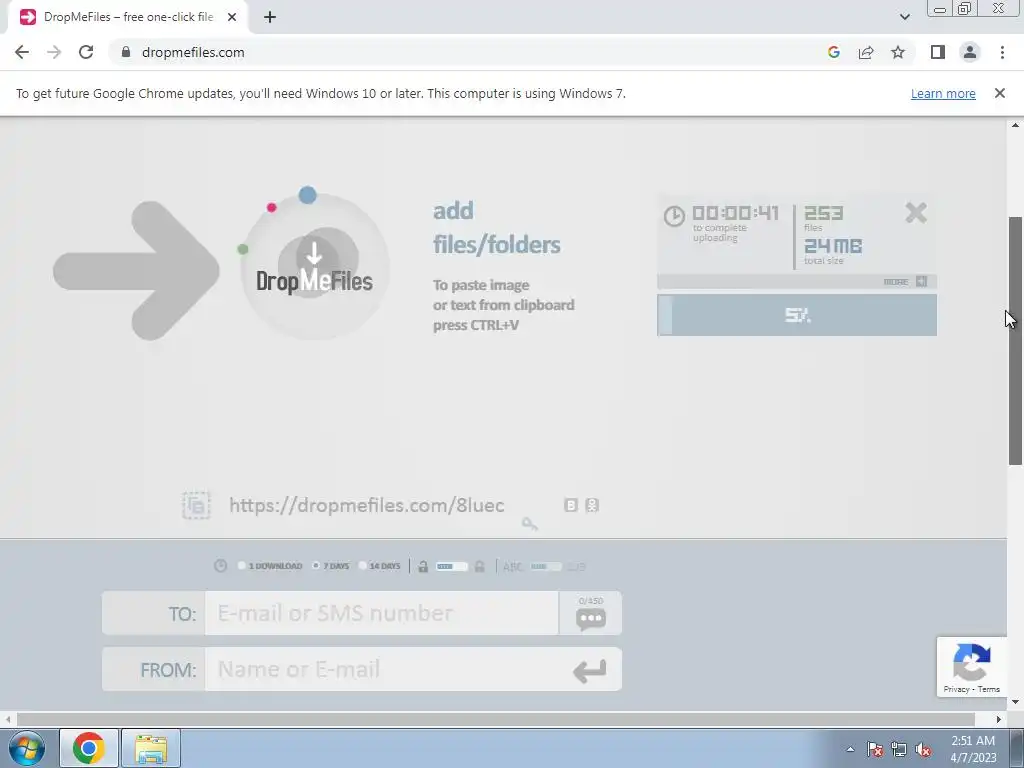This screenshot has height=768, width=1024.
Task: Toggle the Chrome side panel
Action: [x=938, y=52]
